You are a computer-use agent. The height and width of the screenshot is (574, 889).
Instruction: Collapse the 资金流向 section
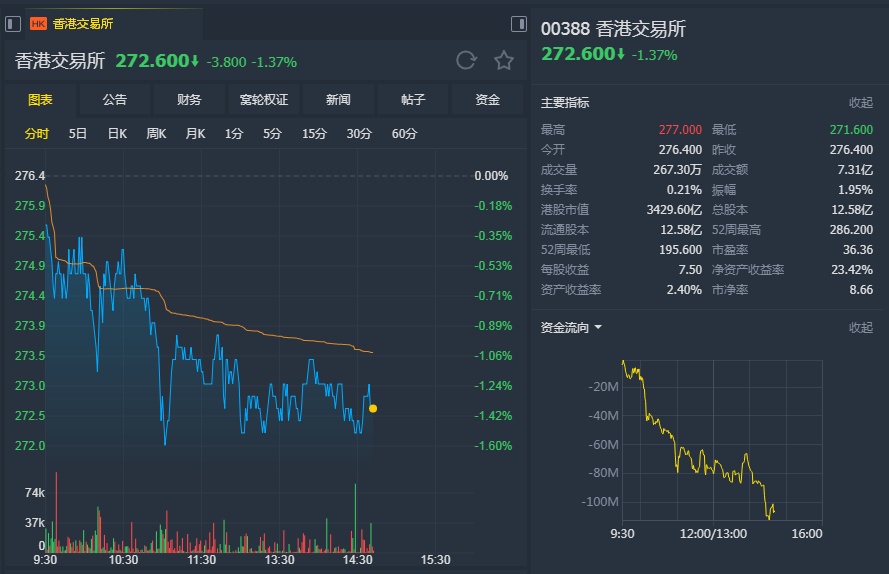pyautogui.click(x=860, y=328)
